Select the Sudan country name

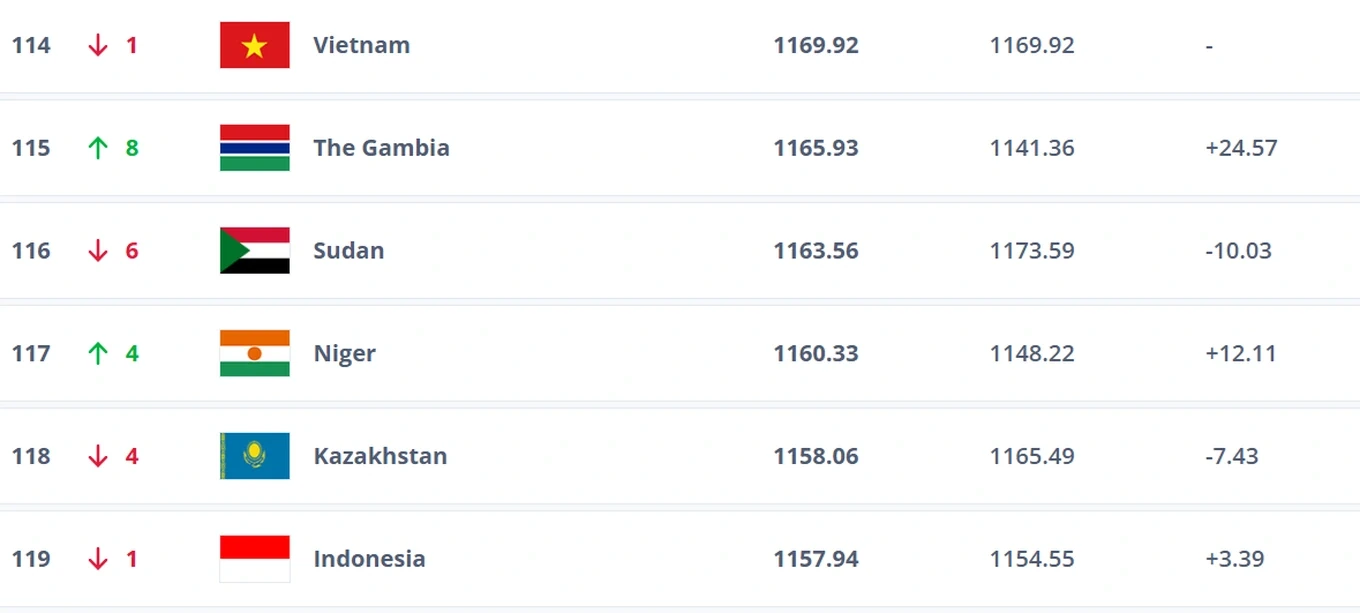348,250
